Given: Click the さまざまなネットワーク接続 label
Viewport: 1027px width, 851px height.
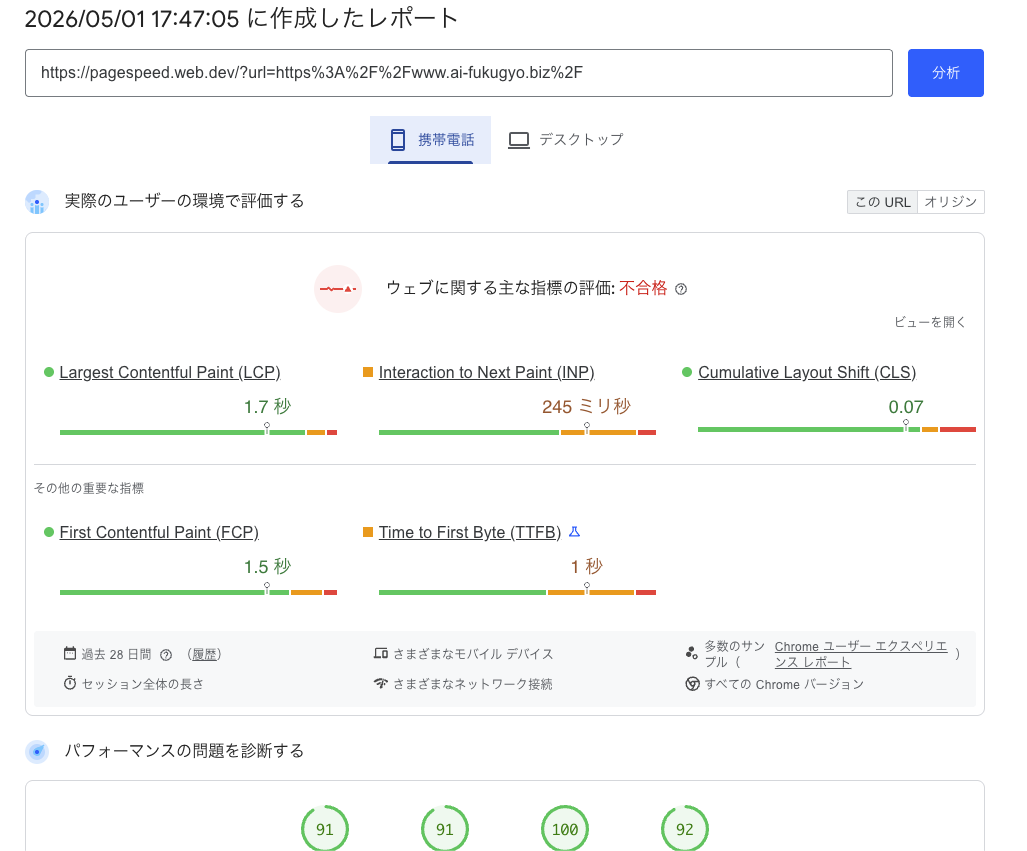Looking at the screenshot, I should [x=473, y=684].
